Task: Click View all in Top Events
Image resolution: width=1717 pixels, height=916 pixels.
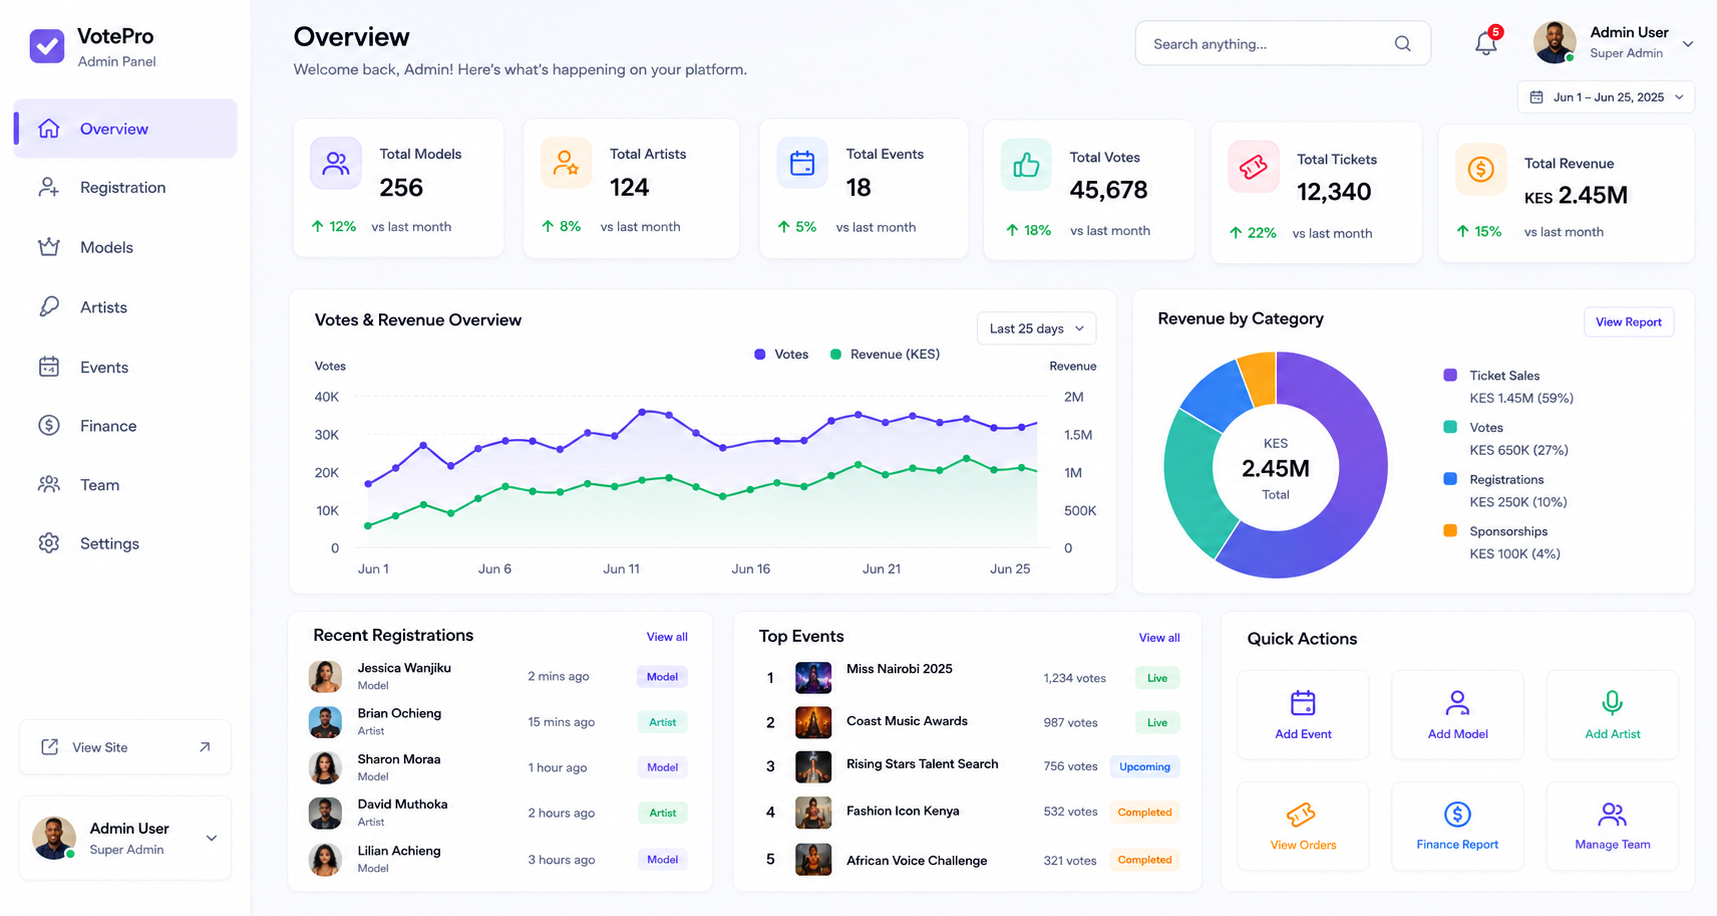Action: click(x=1159, y=638)
